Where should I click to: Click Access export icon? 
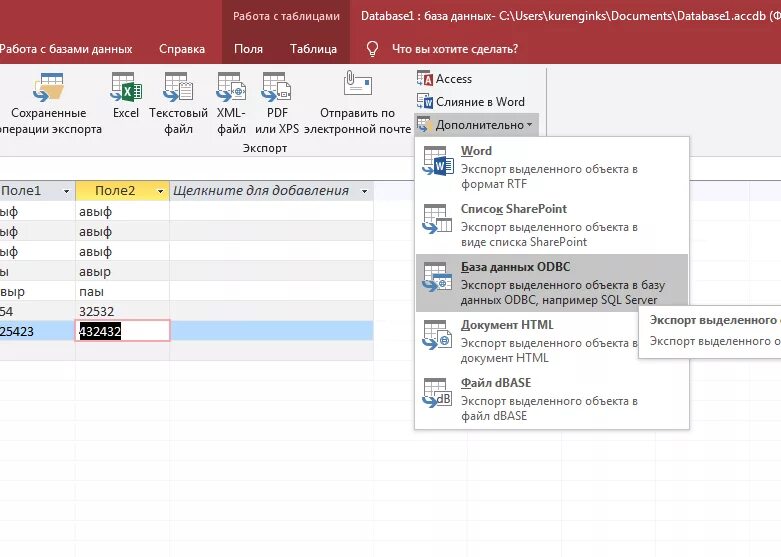[424, 78]
